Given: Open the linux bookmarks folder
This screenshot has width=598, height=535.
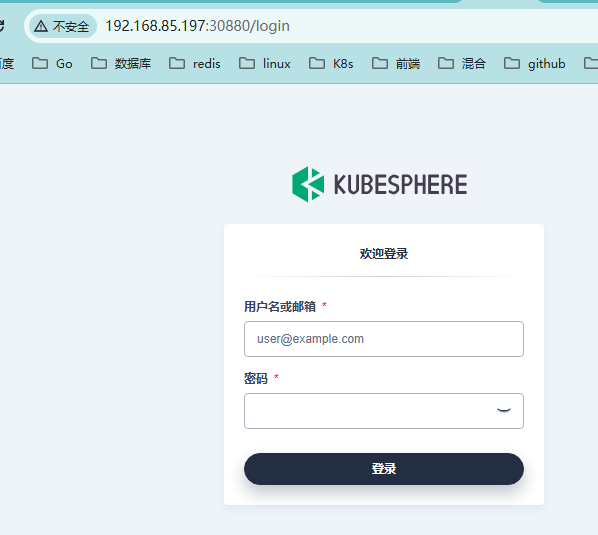Looking at the screenshot, I should click(265, 63).
